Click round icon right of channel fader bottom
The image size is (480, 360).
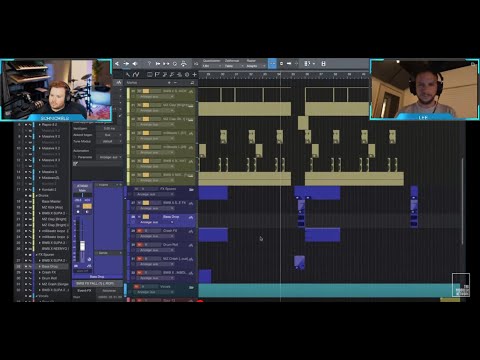pyautogui.click(x=89, y=259)
